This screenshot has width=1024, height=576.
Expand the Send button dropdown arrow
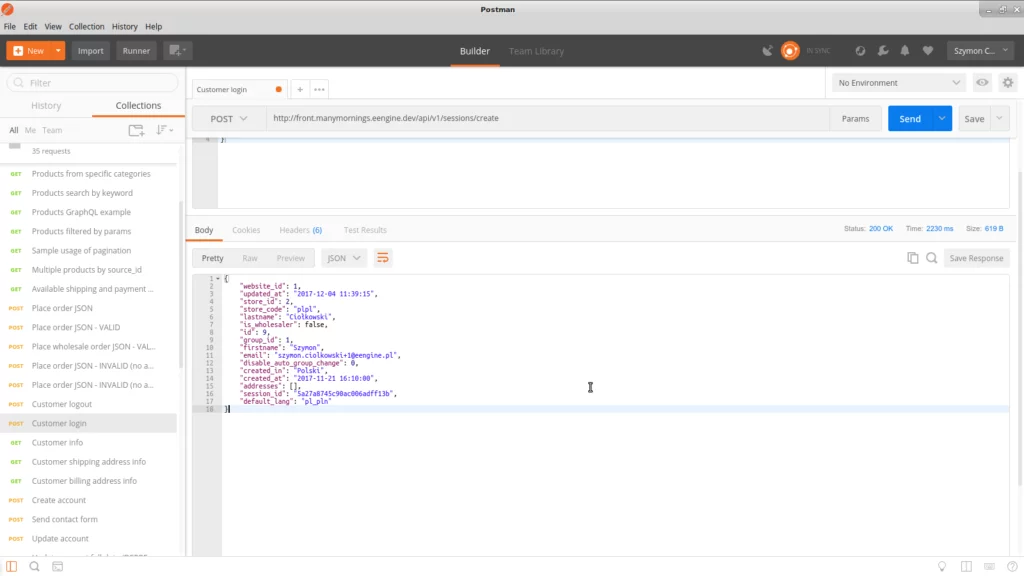pos(942,118)
